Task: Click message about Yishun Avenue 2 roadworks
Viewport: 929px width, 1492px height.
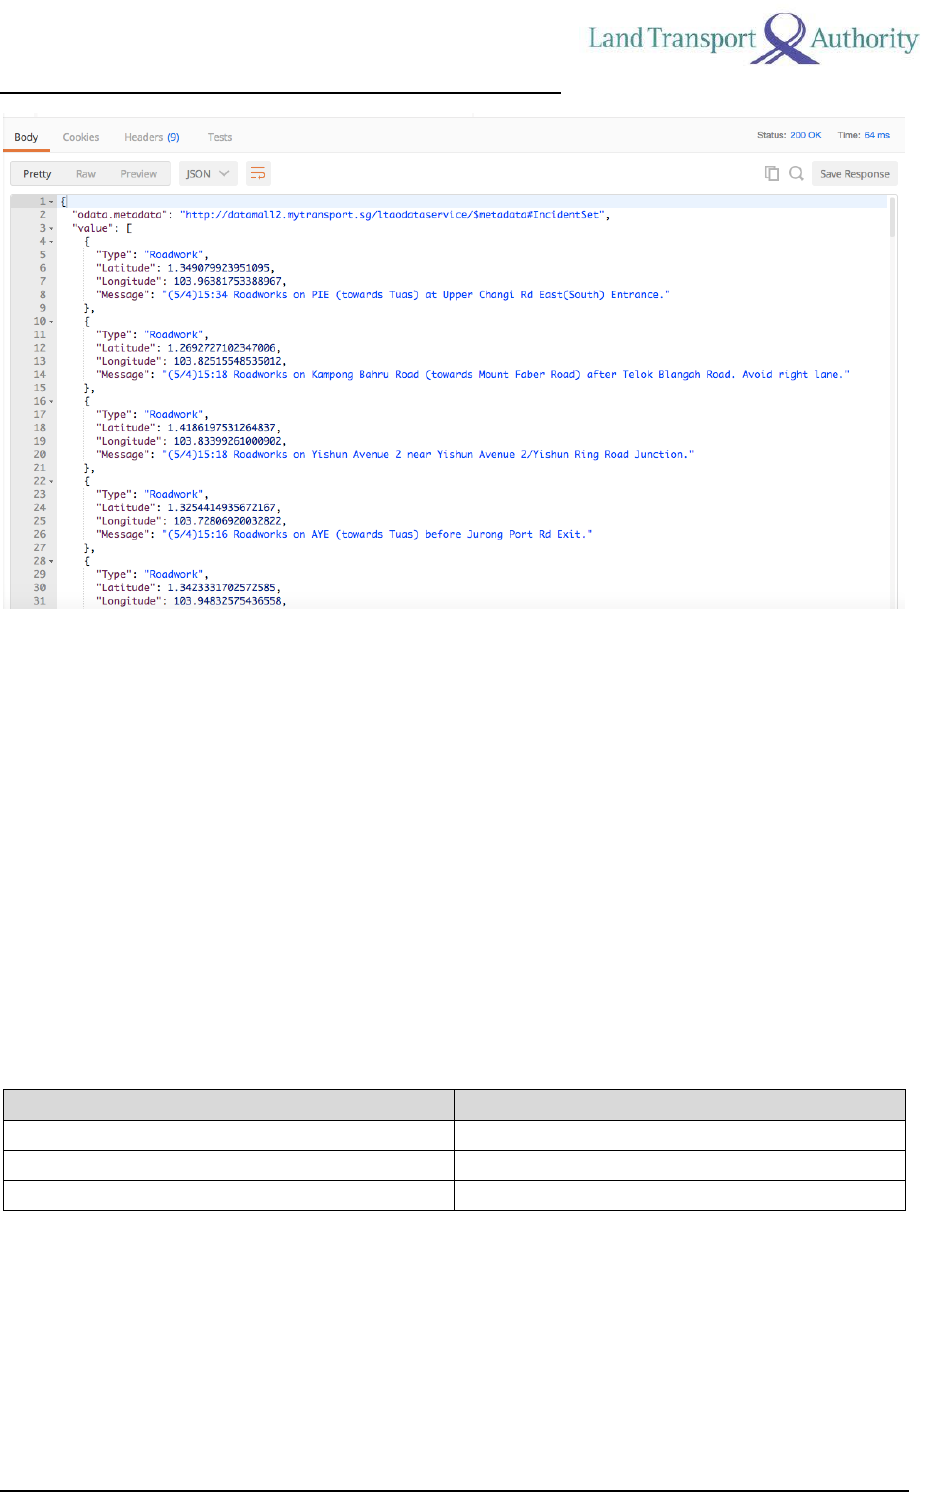Action: coord(428,455)
